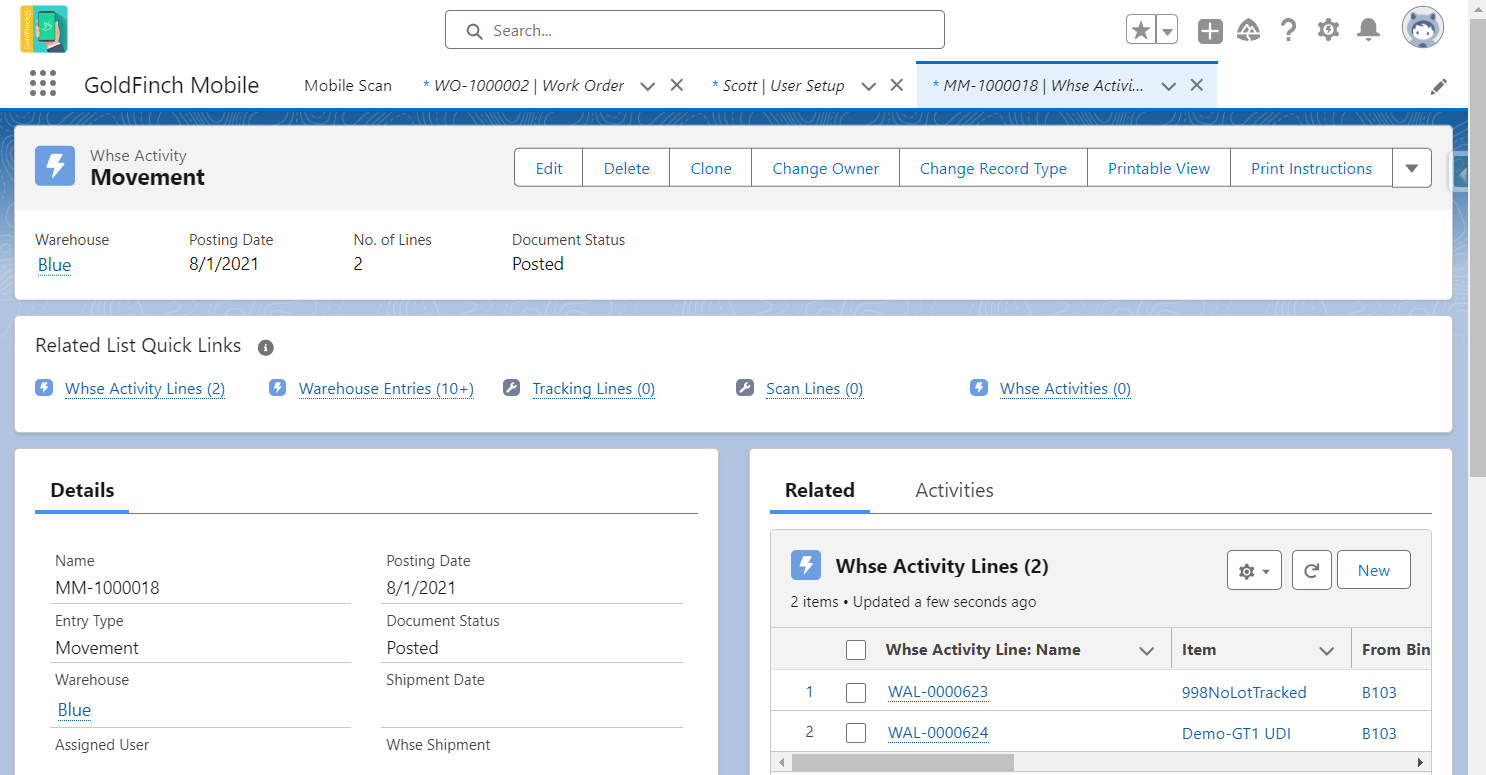Expand the MM-1000018 tab options chevron

pyautogui.click(x=1167, y=86)
